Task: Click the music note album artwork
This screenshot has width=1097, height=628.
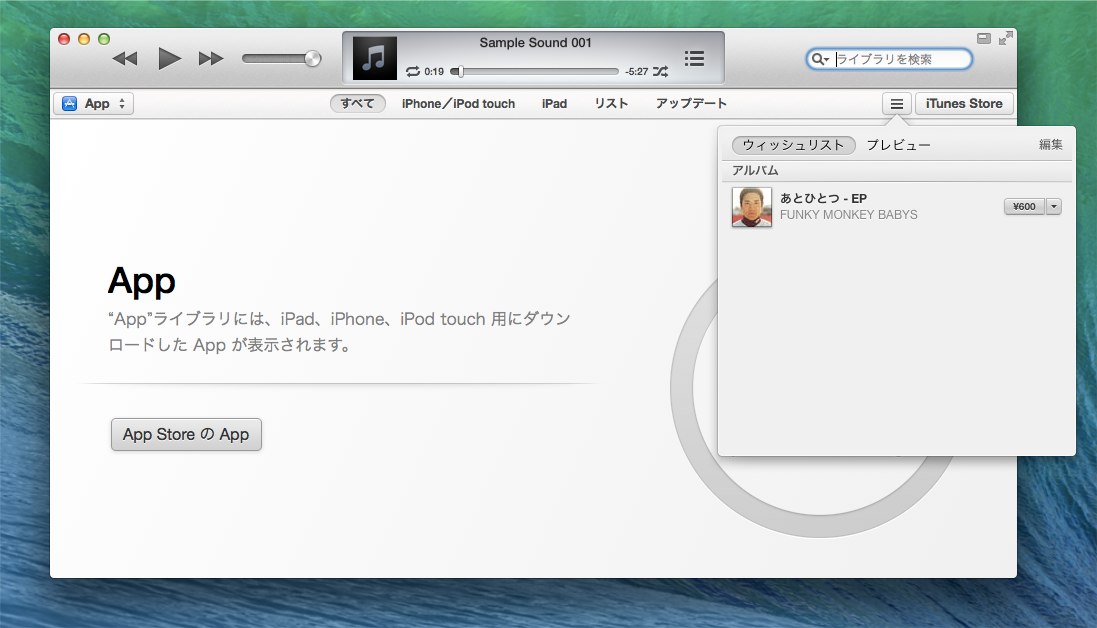Action: click(x=374, y=57)
